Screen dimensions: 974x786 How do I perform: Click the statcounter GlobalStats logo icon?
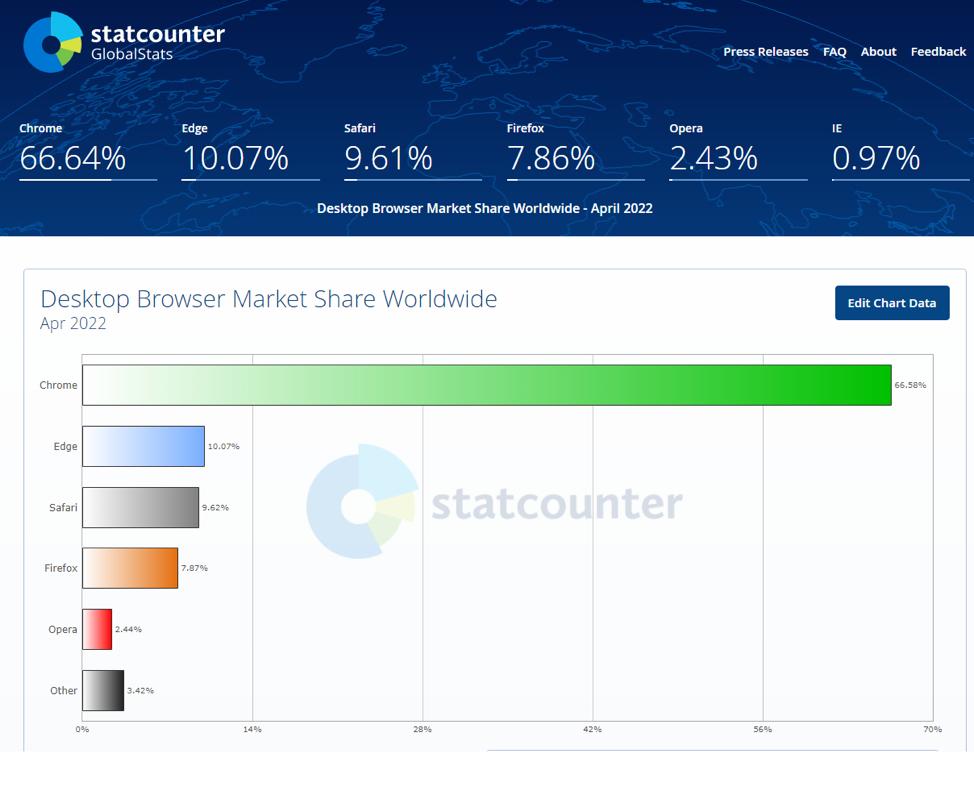[x=53, y=42]
